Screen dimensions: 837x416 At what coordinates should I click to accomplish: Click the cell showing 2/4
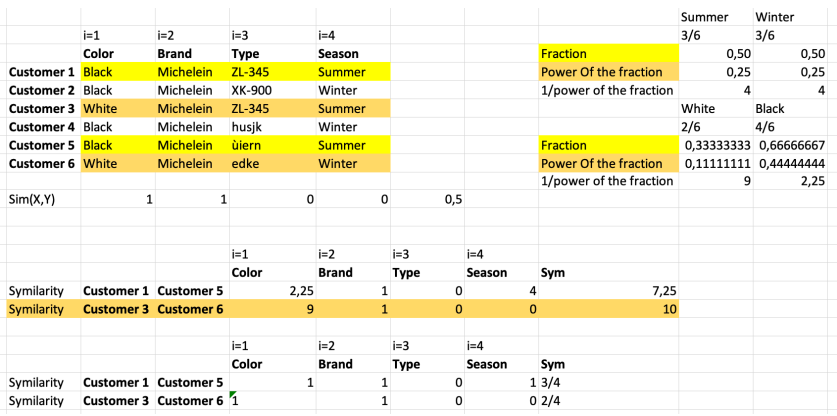point(609,401)
